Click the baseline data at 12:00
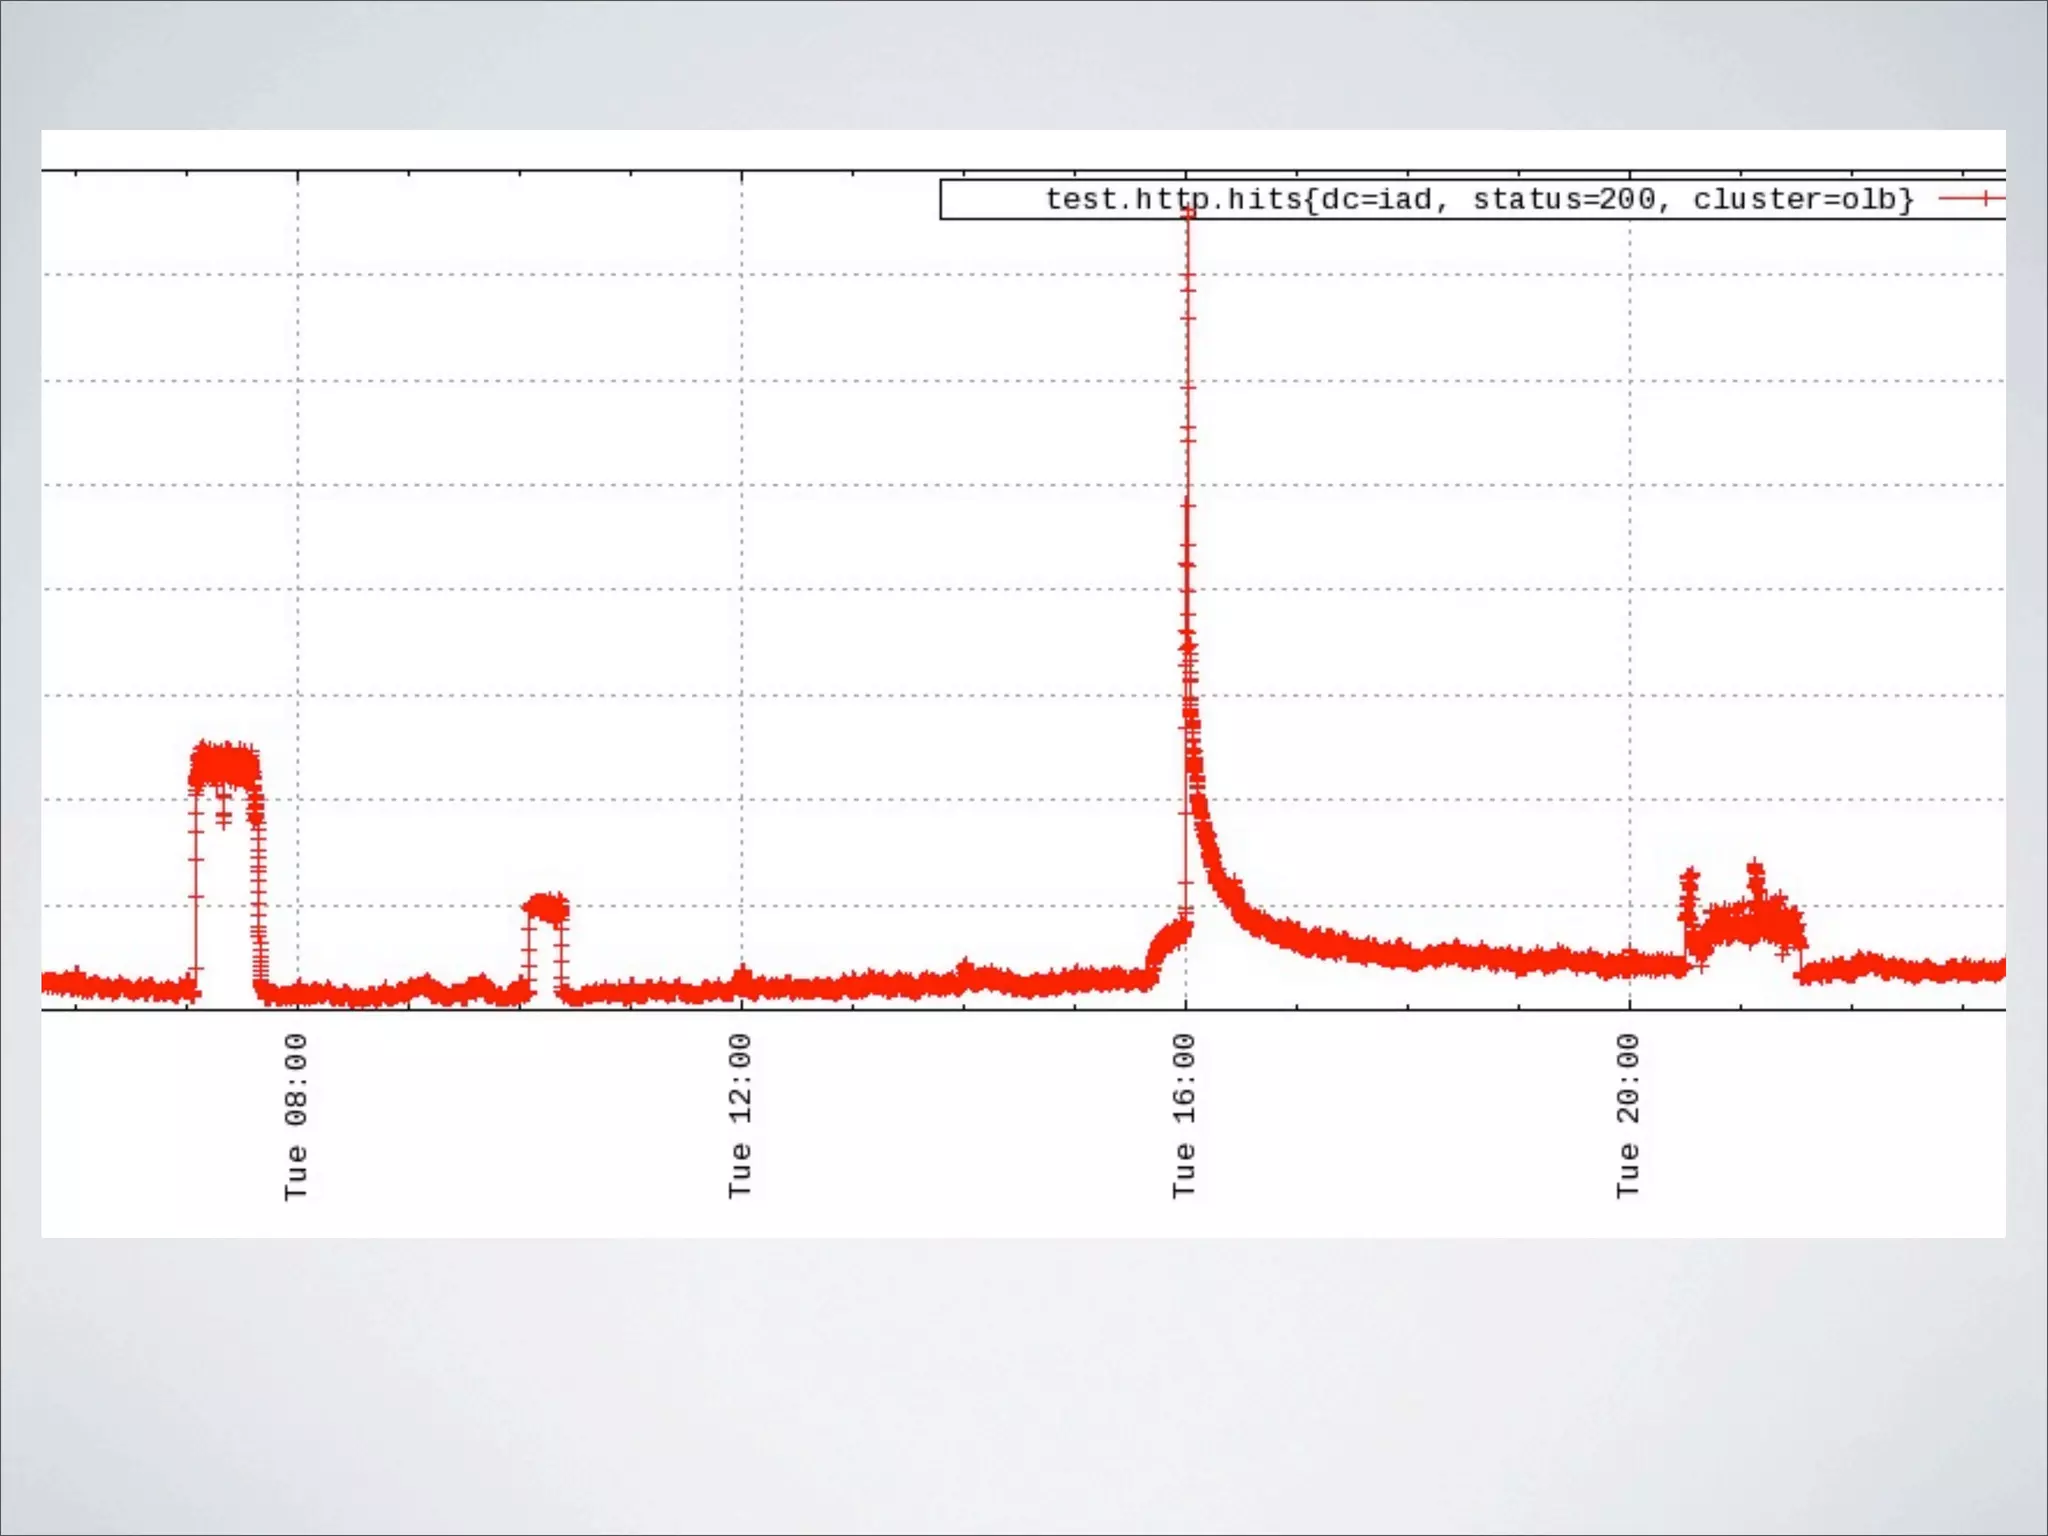 741,986
